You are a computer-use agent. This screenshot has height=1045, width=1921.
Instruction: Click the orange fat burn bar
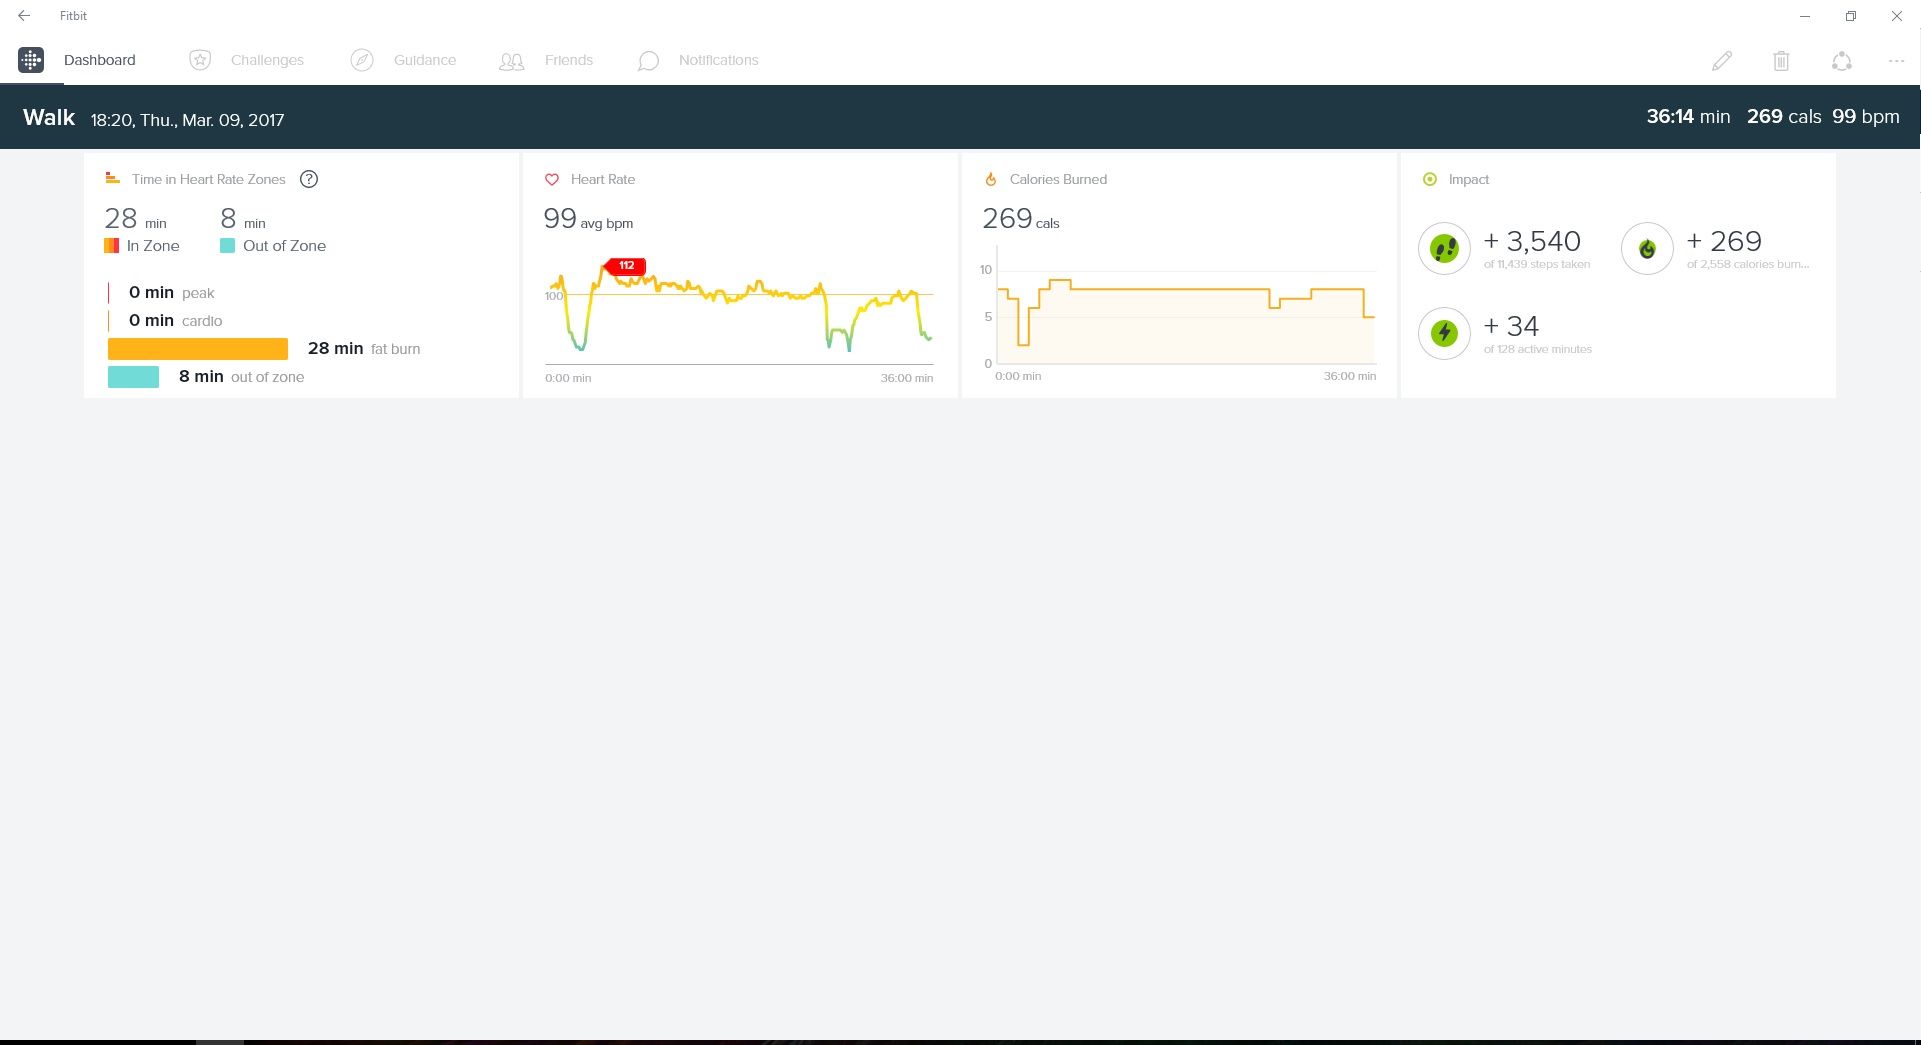pos(198,349)
